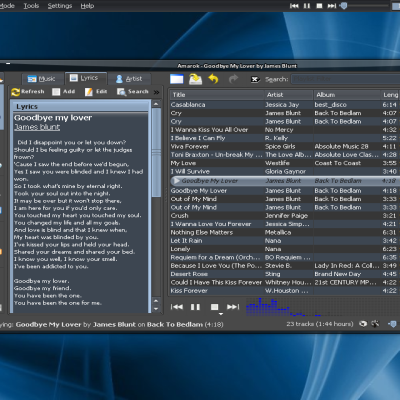Go to next track in playlist controls
The width and height of the screenshot is (400, 400).
[233, 307]
